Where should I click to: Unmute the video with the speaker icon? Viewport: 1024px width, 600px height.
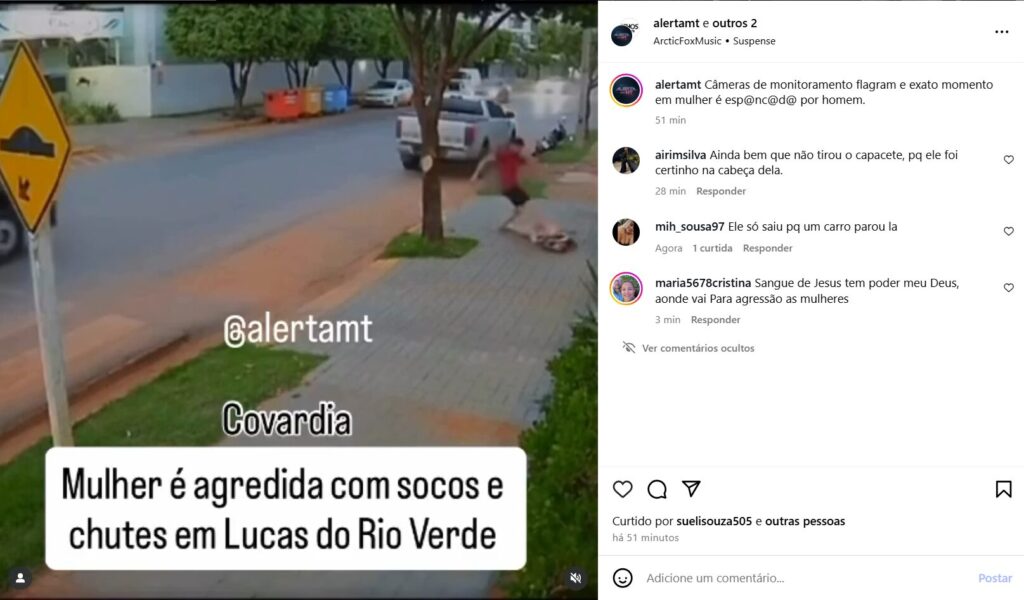click(575, 578)
